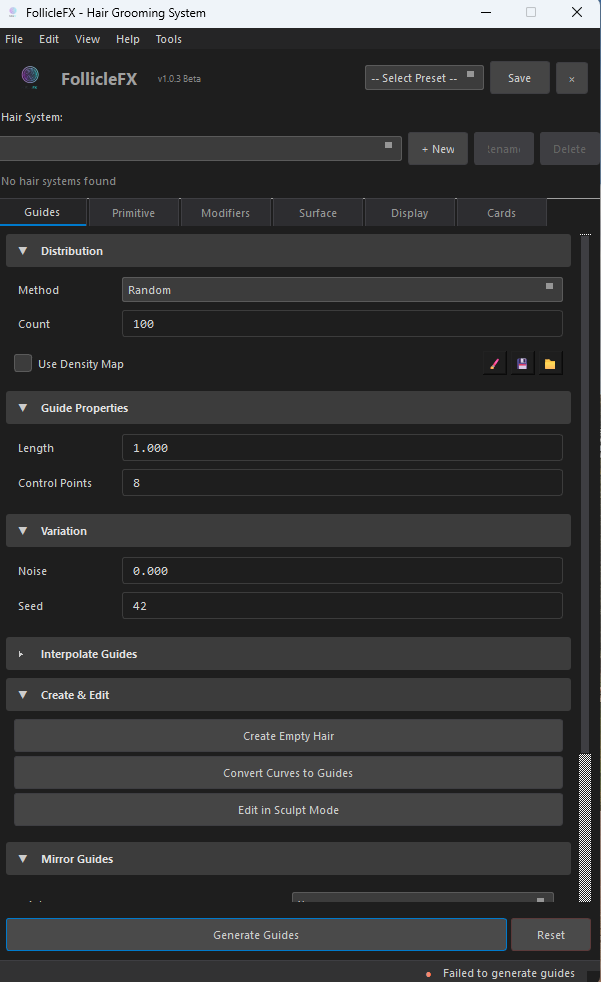Click the Generate Guides button

tap(256, 934)
